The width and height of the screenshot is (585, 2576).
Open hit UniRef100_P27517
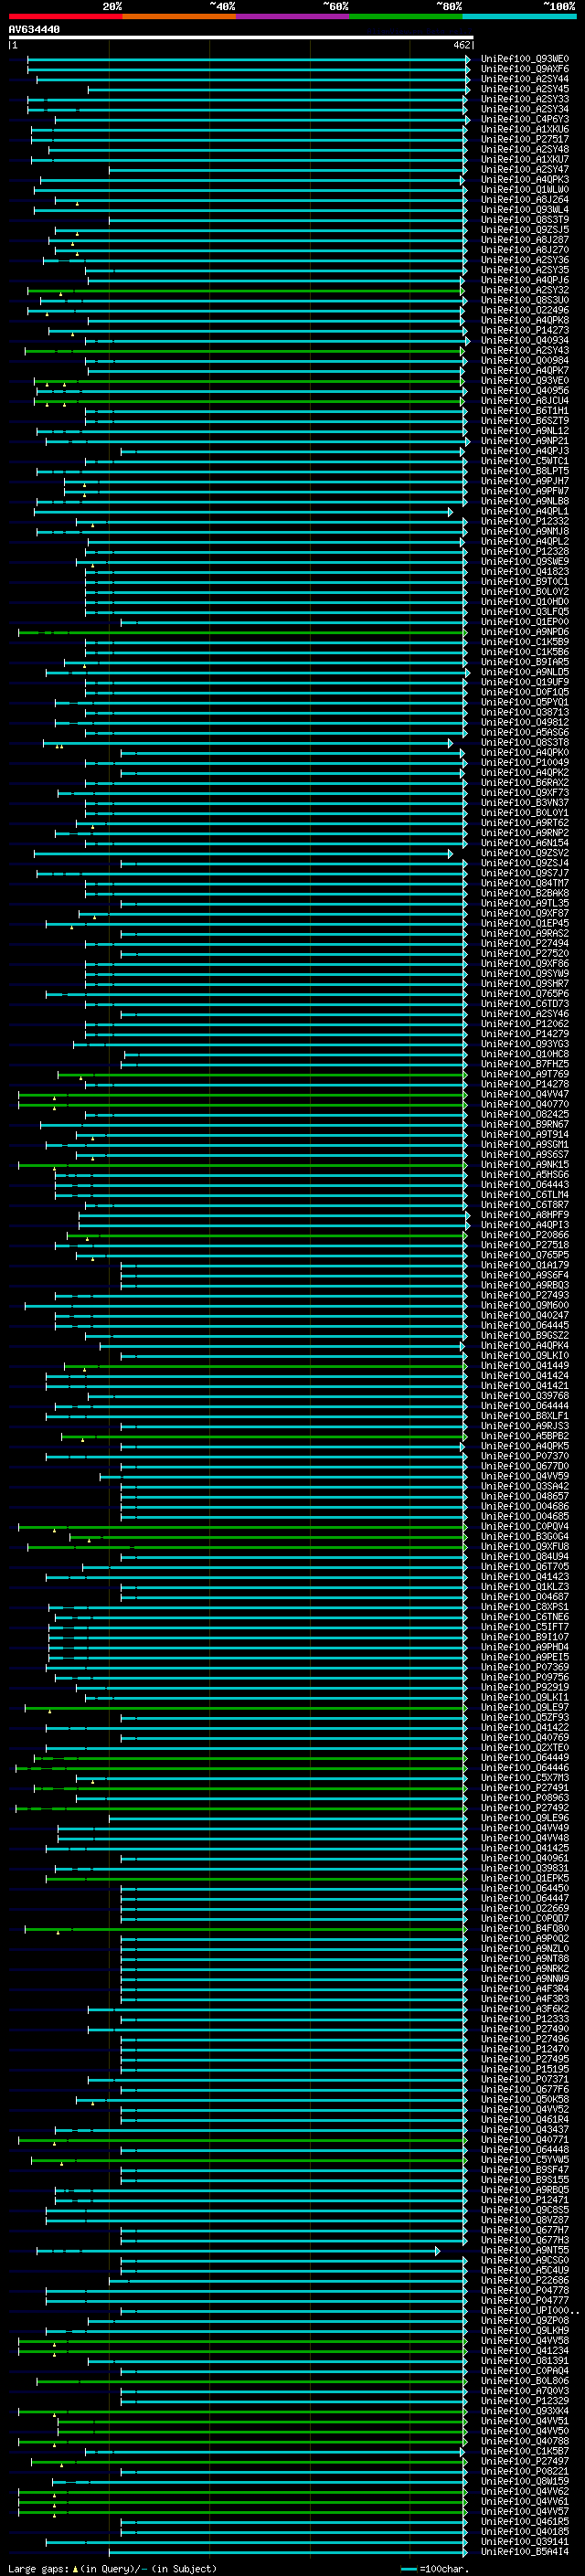525,139
